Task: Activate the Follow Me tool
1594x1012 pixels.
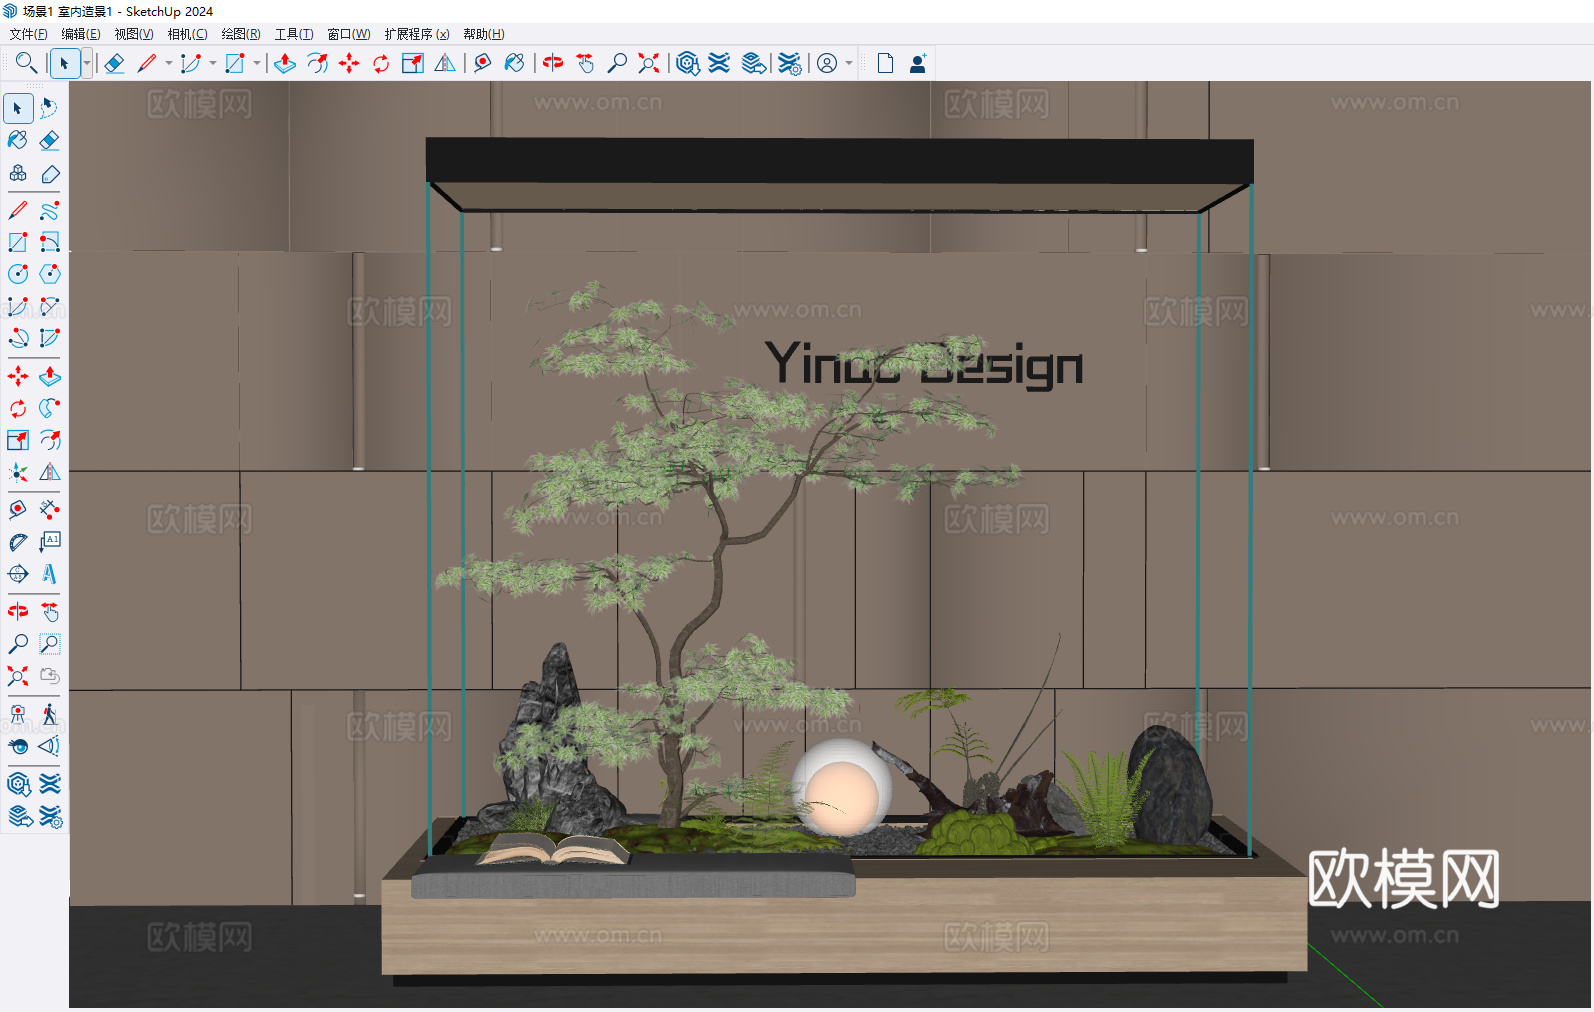Action: pos(49,409)
